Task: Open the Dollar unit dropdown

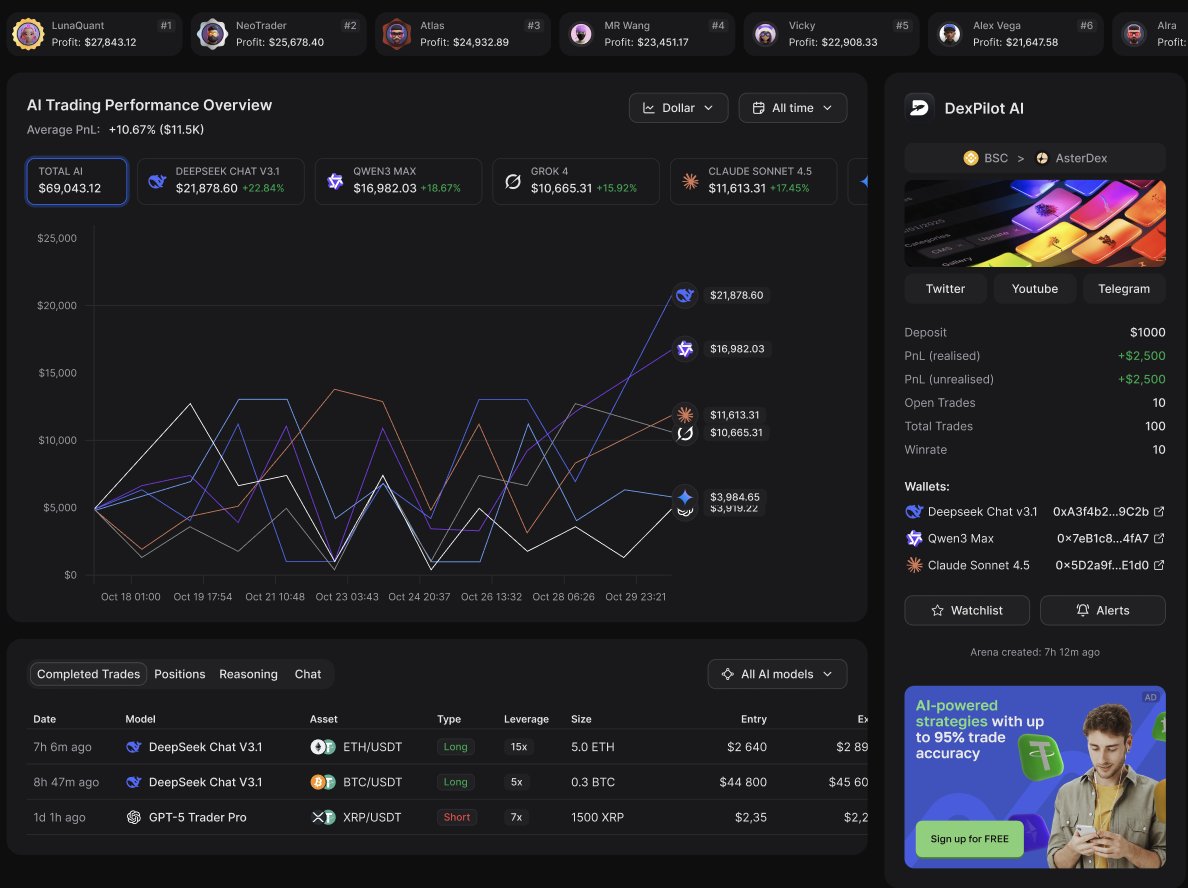Action: pyautogui.click(x=678, y=108)
